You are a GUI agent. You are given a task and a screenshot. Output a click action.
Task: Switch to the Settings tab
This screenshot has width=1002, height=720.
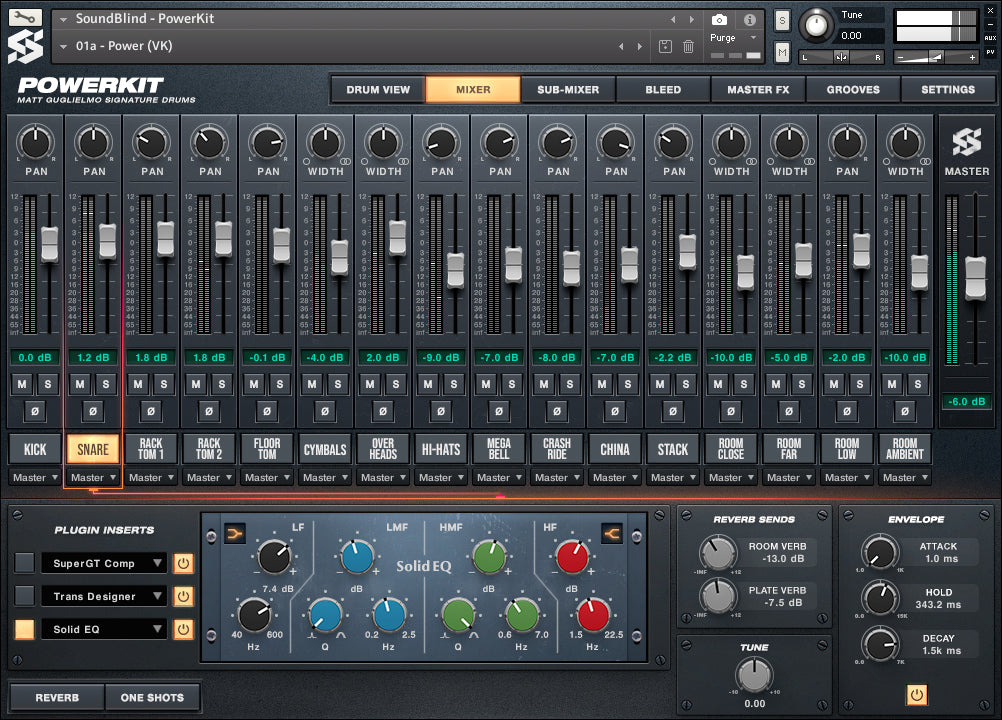(x=948, y=89)
